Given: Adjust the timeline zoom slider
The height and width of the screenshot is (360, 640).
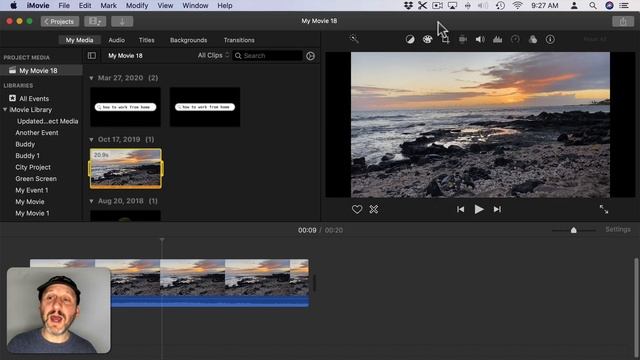Looking at the screenshot, I should (573, 230).
